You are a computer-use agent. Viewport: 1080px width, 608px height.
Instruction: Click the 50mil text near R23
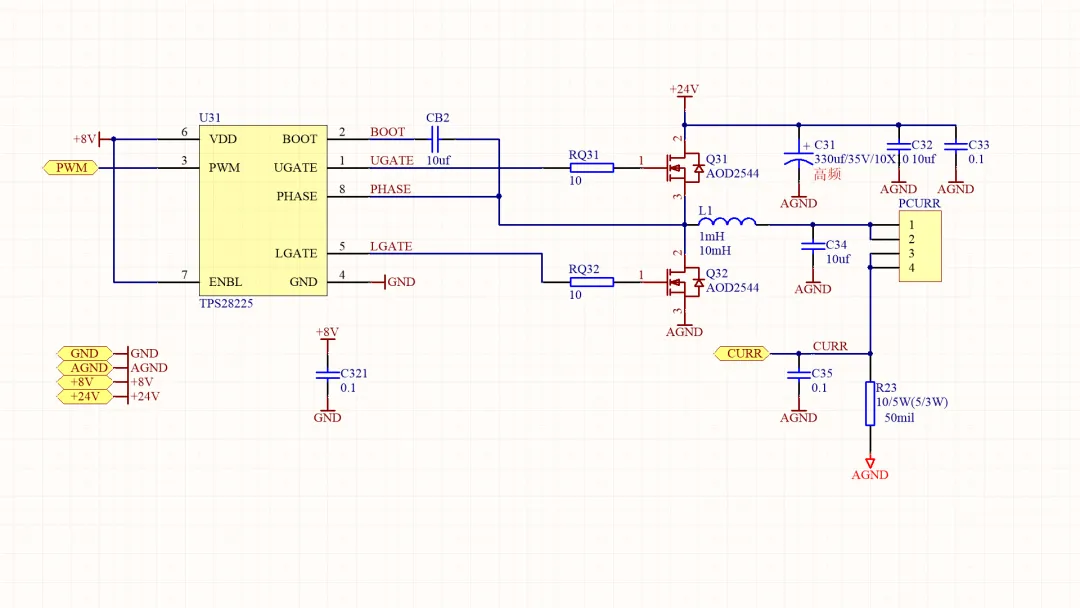[900, 417]
